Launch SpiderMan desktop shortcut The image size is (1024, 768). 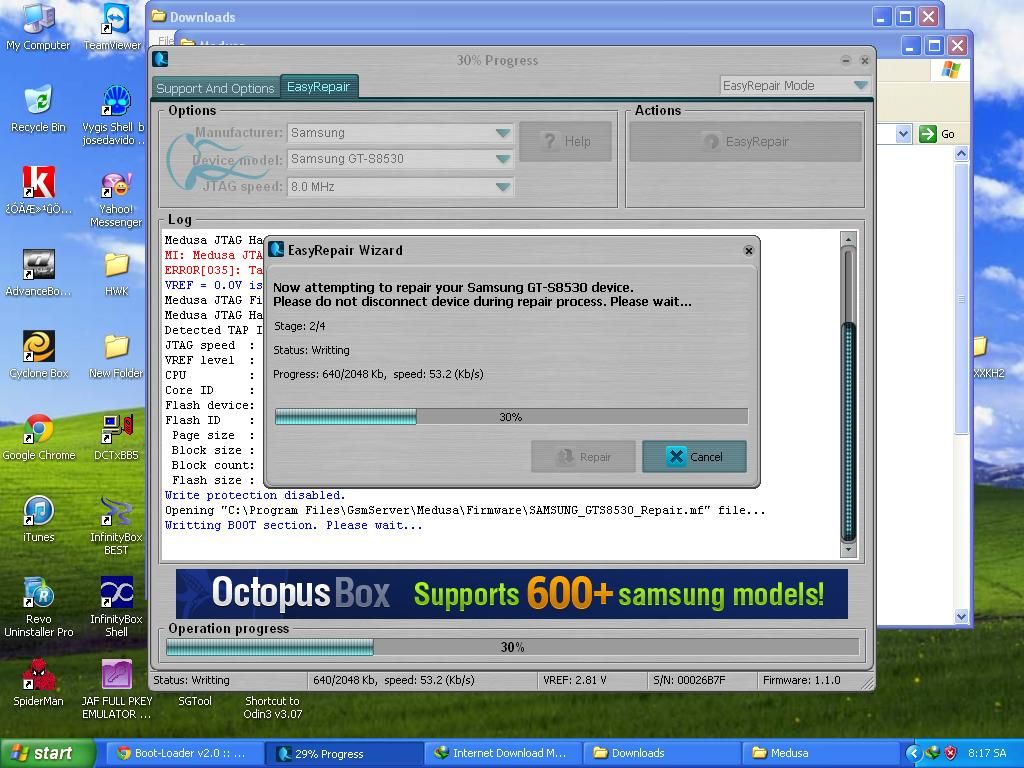tap(39, 683)
